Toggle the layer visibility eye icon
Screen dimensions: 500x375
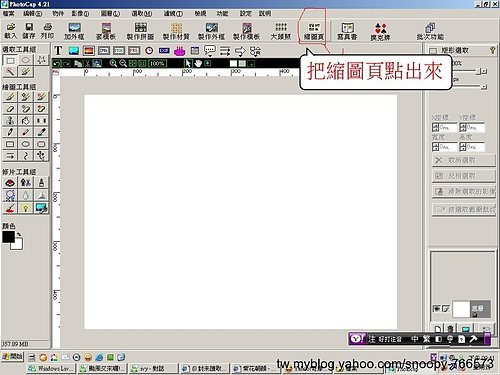[437, 309]
